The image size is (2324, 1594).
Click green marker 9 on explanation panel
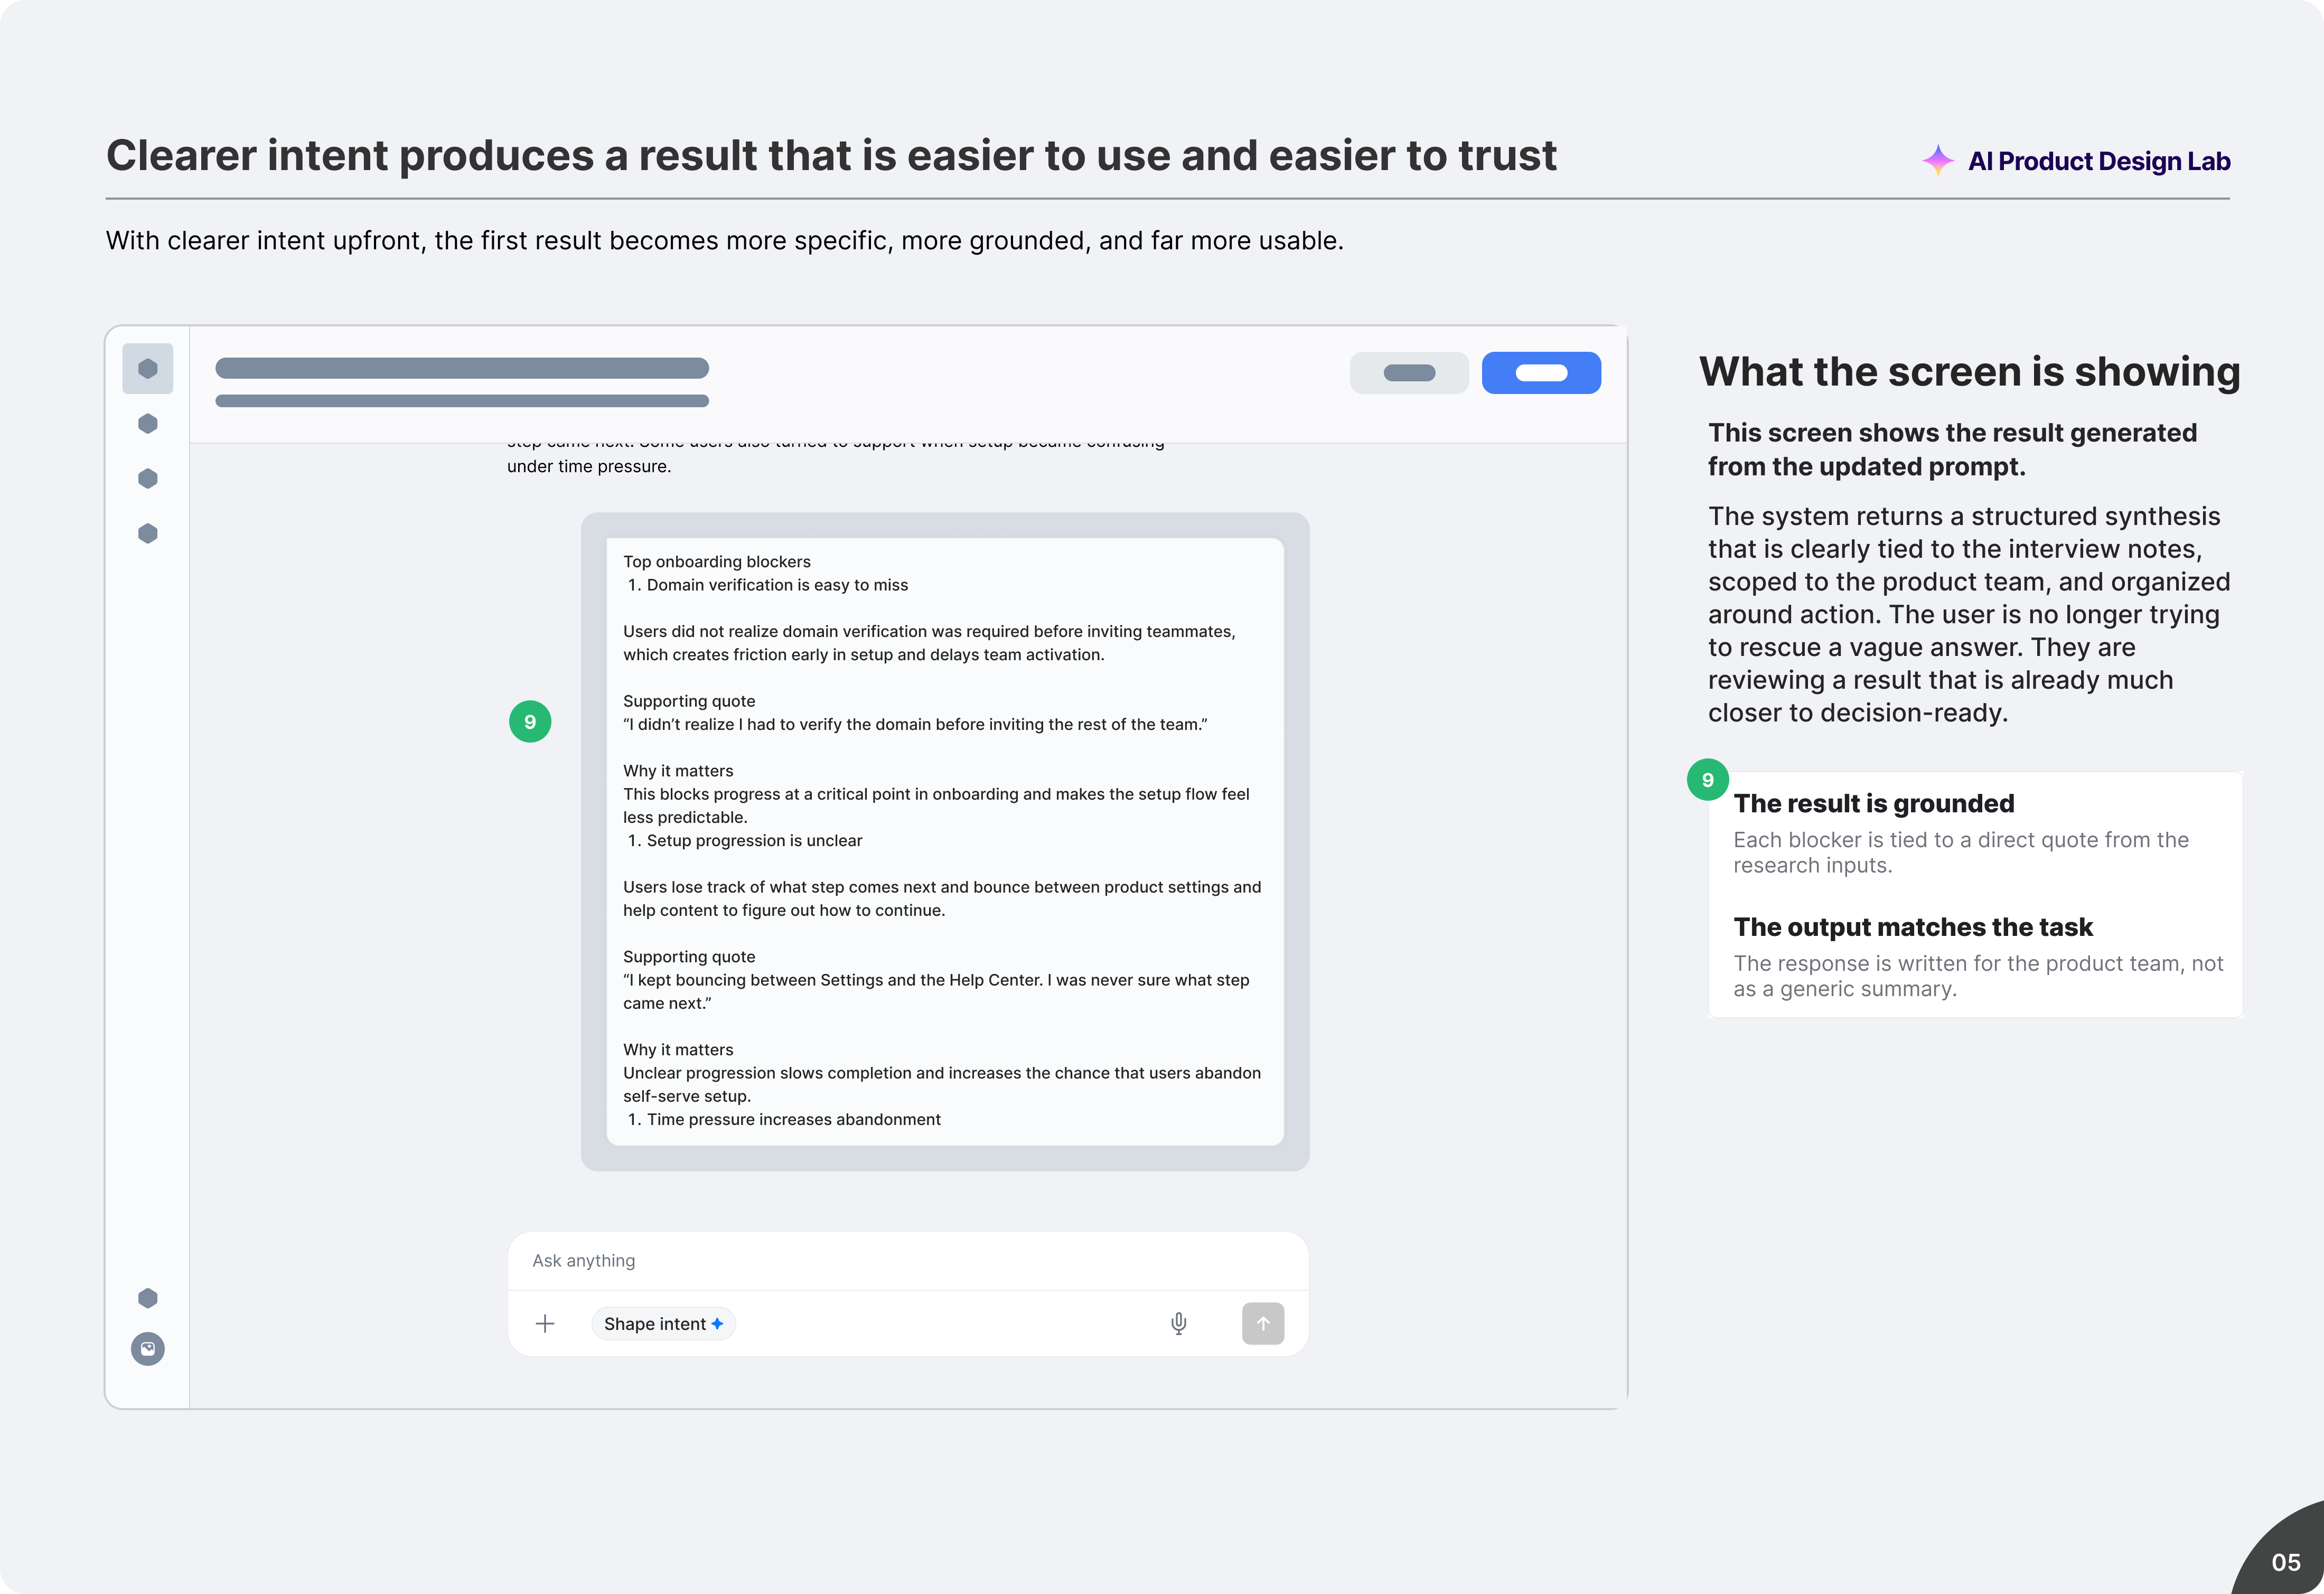[1708, 780]
